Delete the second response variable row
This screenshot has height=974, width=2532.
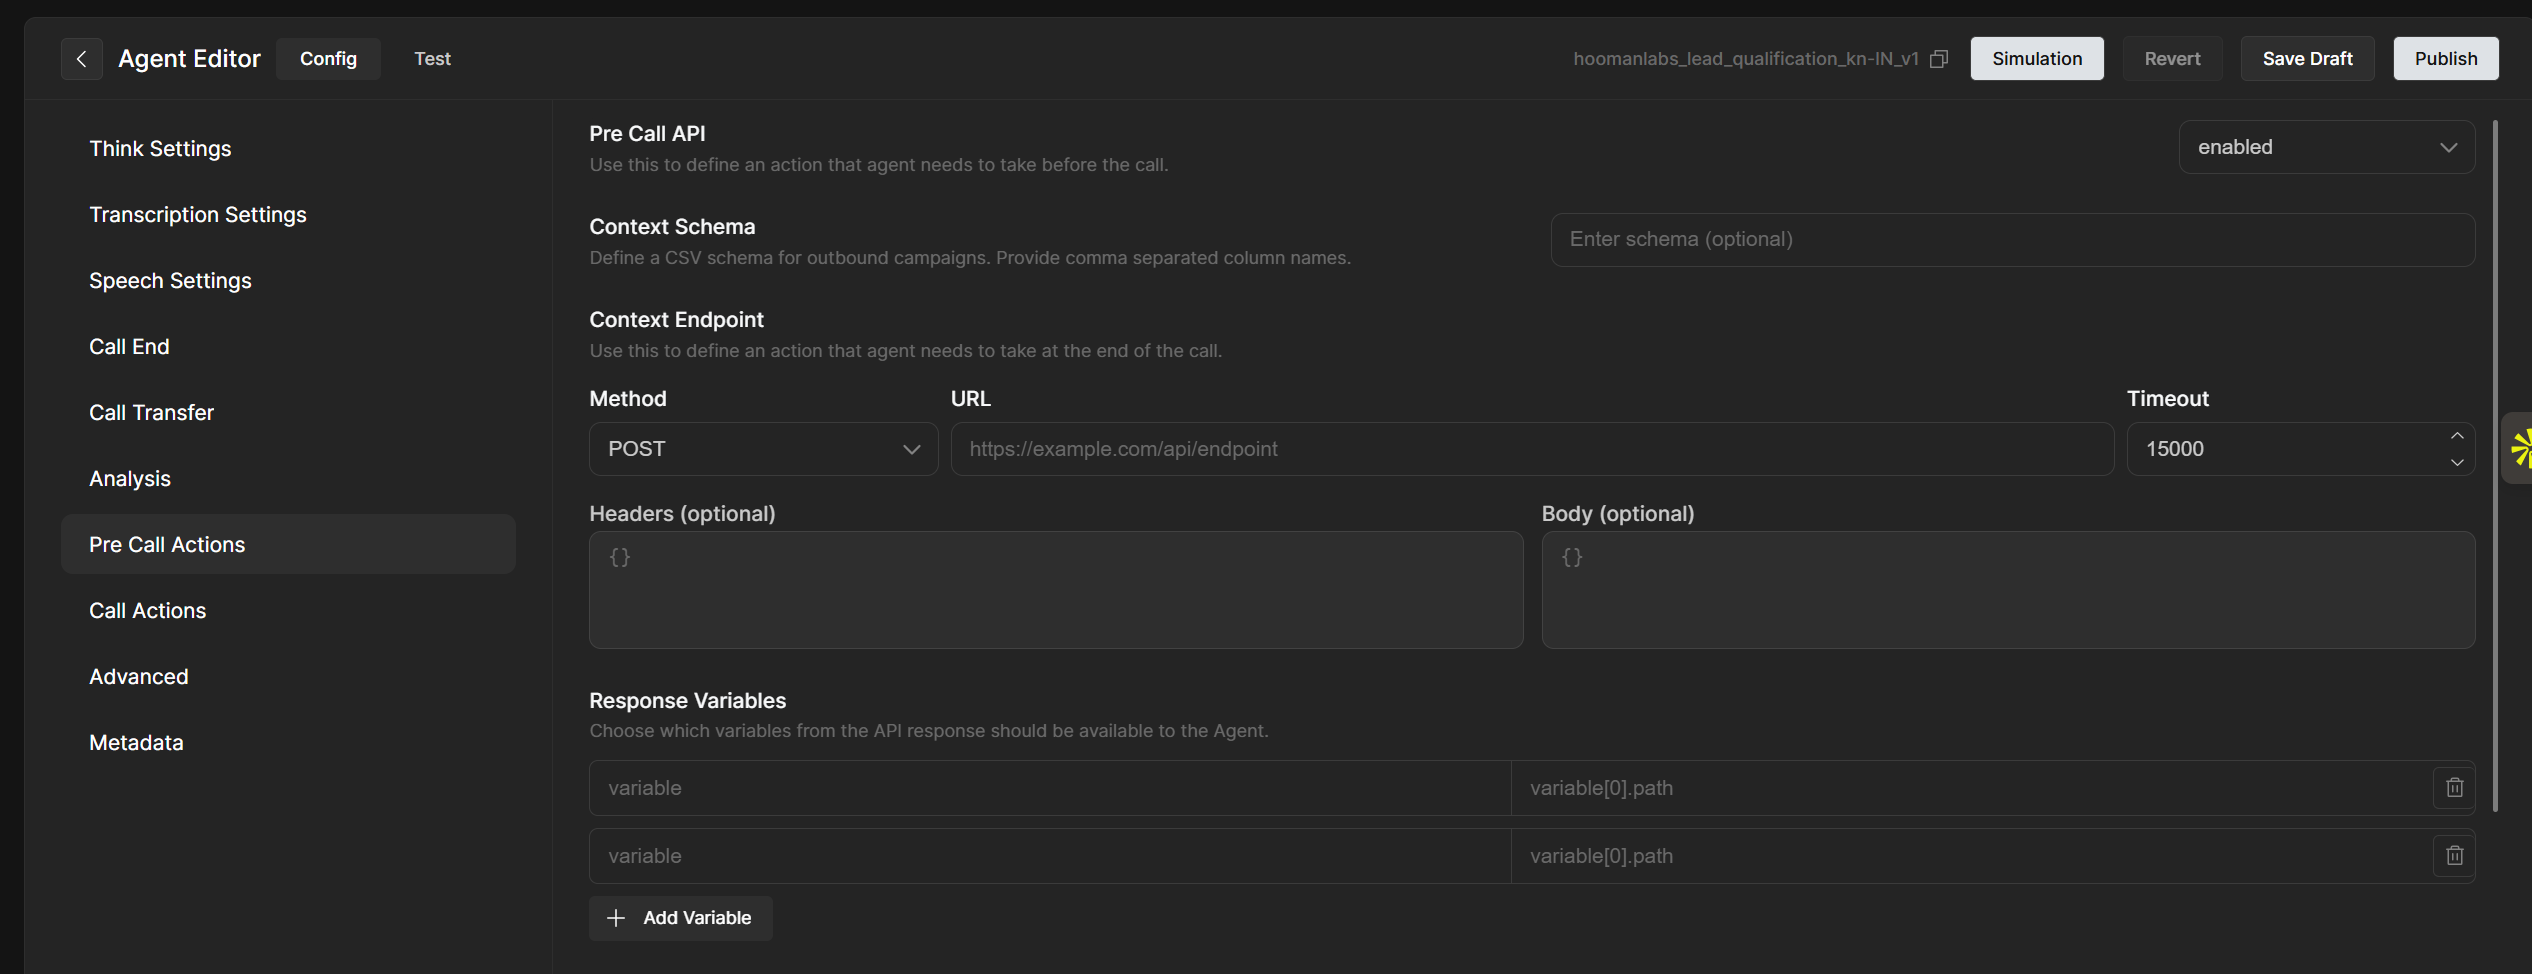[x=2454, y=856]
